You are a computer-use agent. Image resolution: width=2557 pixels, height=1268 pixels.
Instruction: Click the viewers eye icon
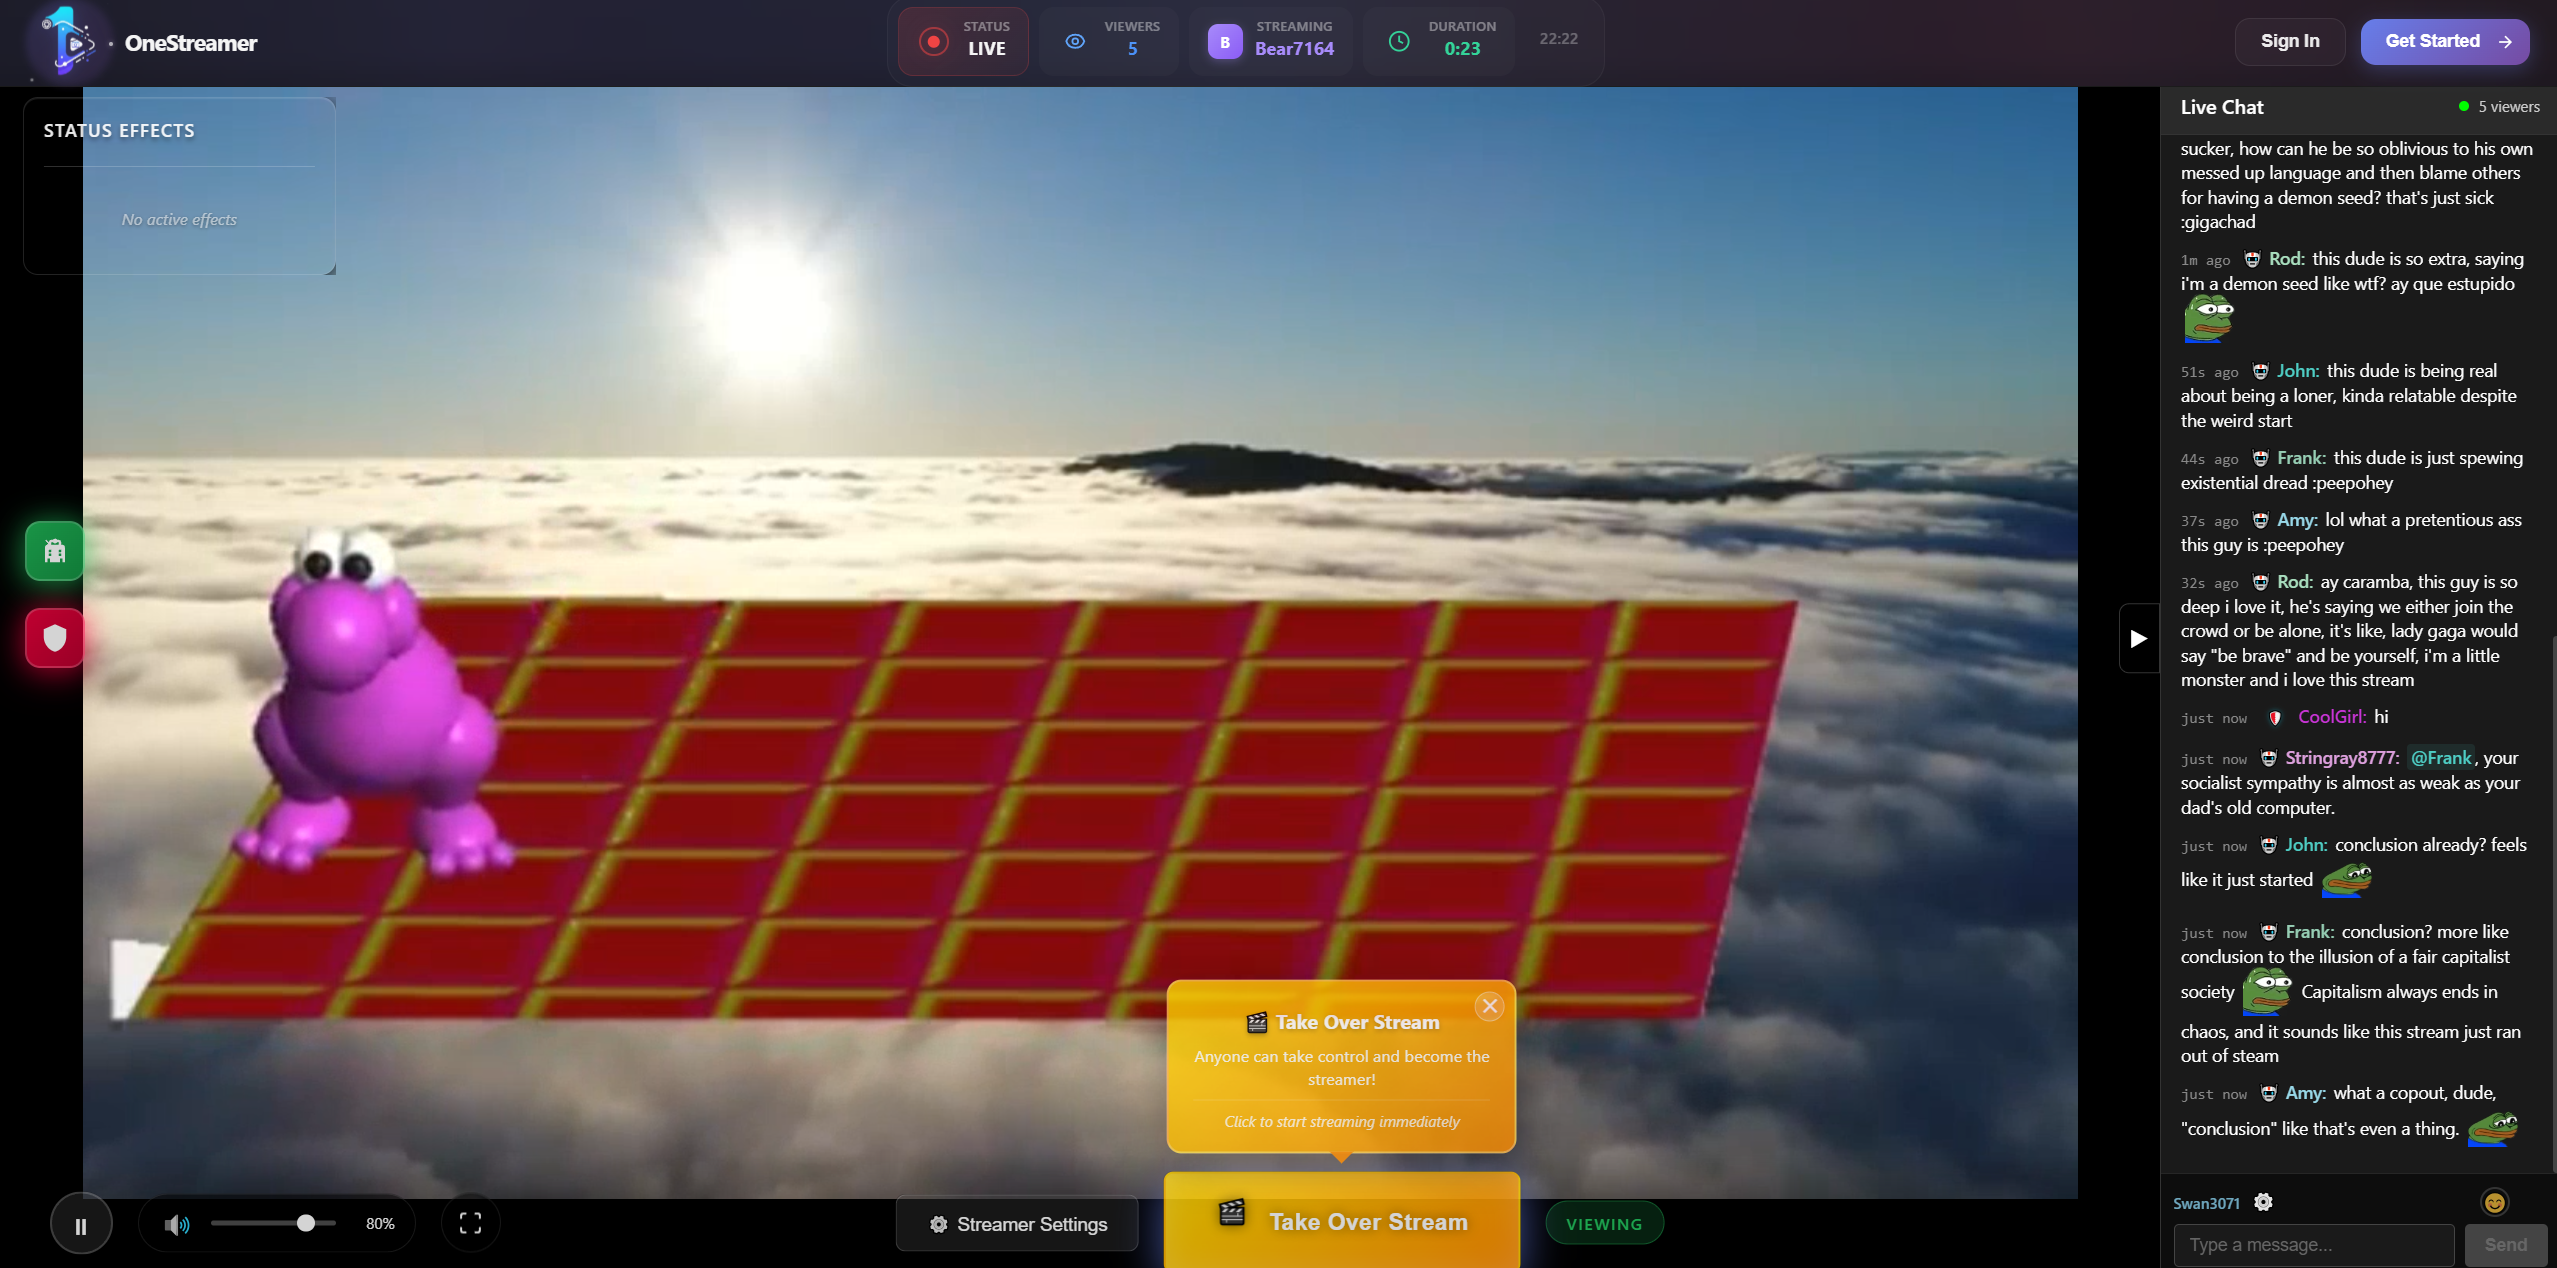click(x=1075, y=41)
